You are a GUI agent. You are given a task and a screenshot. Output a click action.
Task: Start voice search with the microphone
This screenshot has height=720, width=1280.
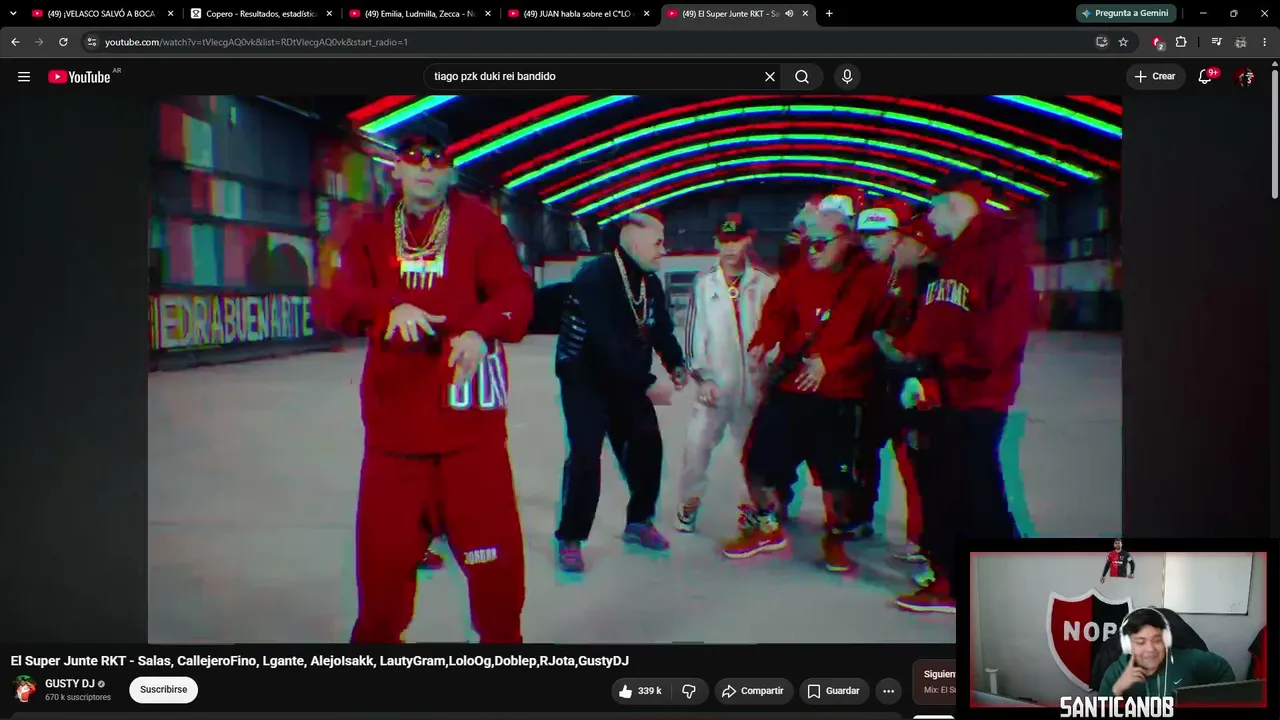(x=847, y=77)
